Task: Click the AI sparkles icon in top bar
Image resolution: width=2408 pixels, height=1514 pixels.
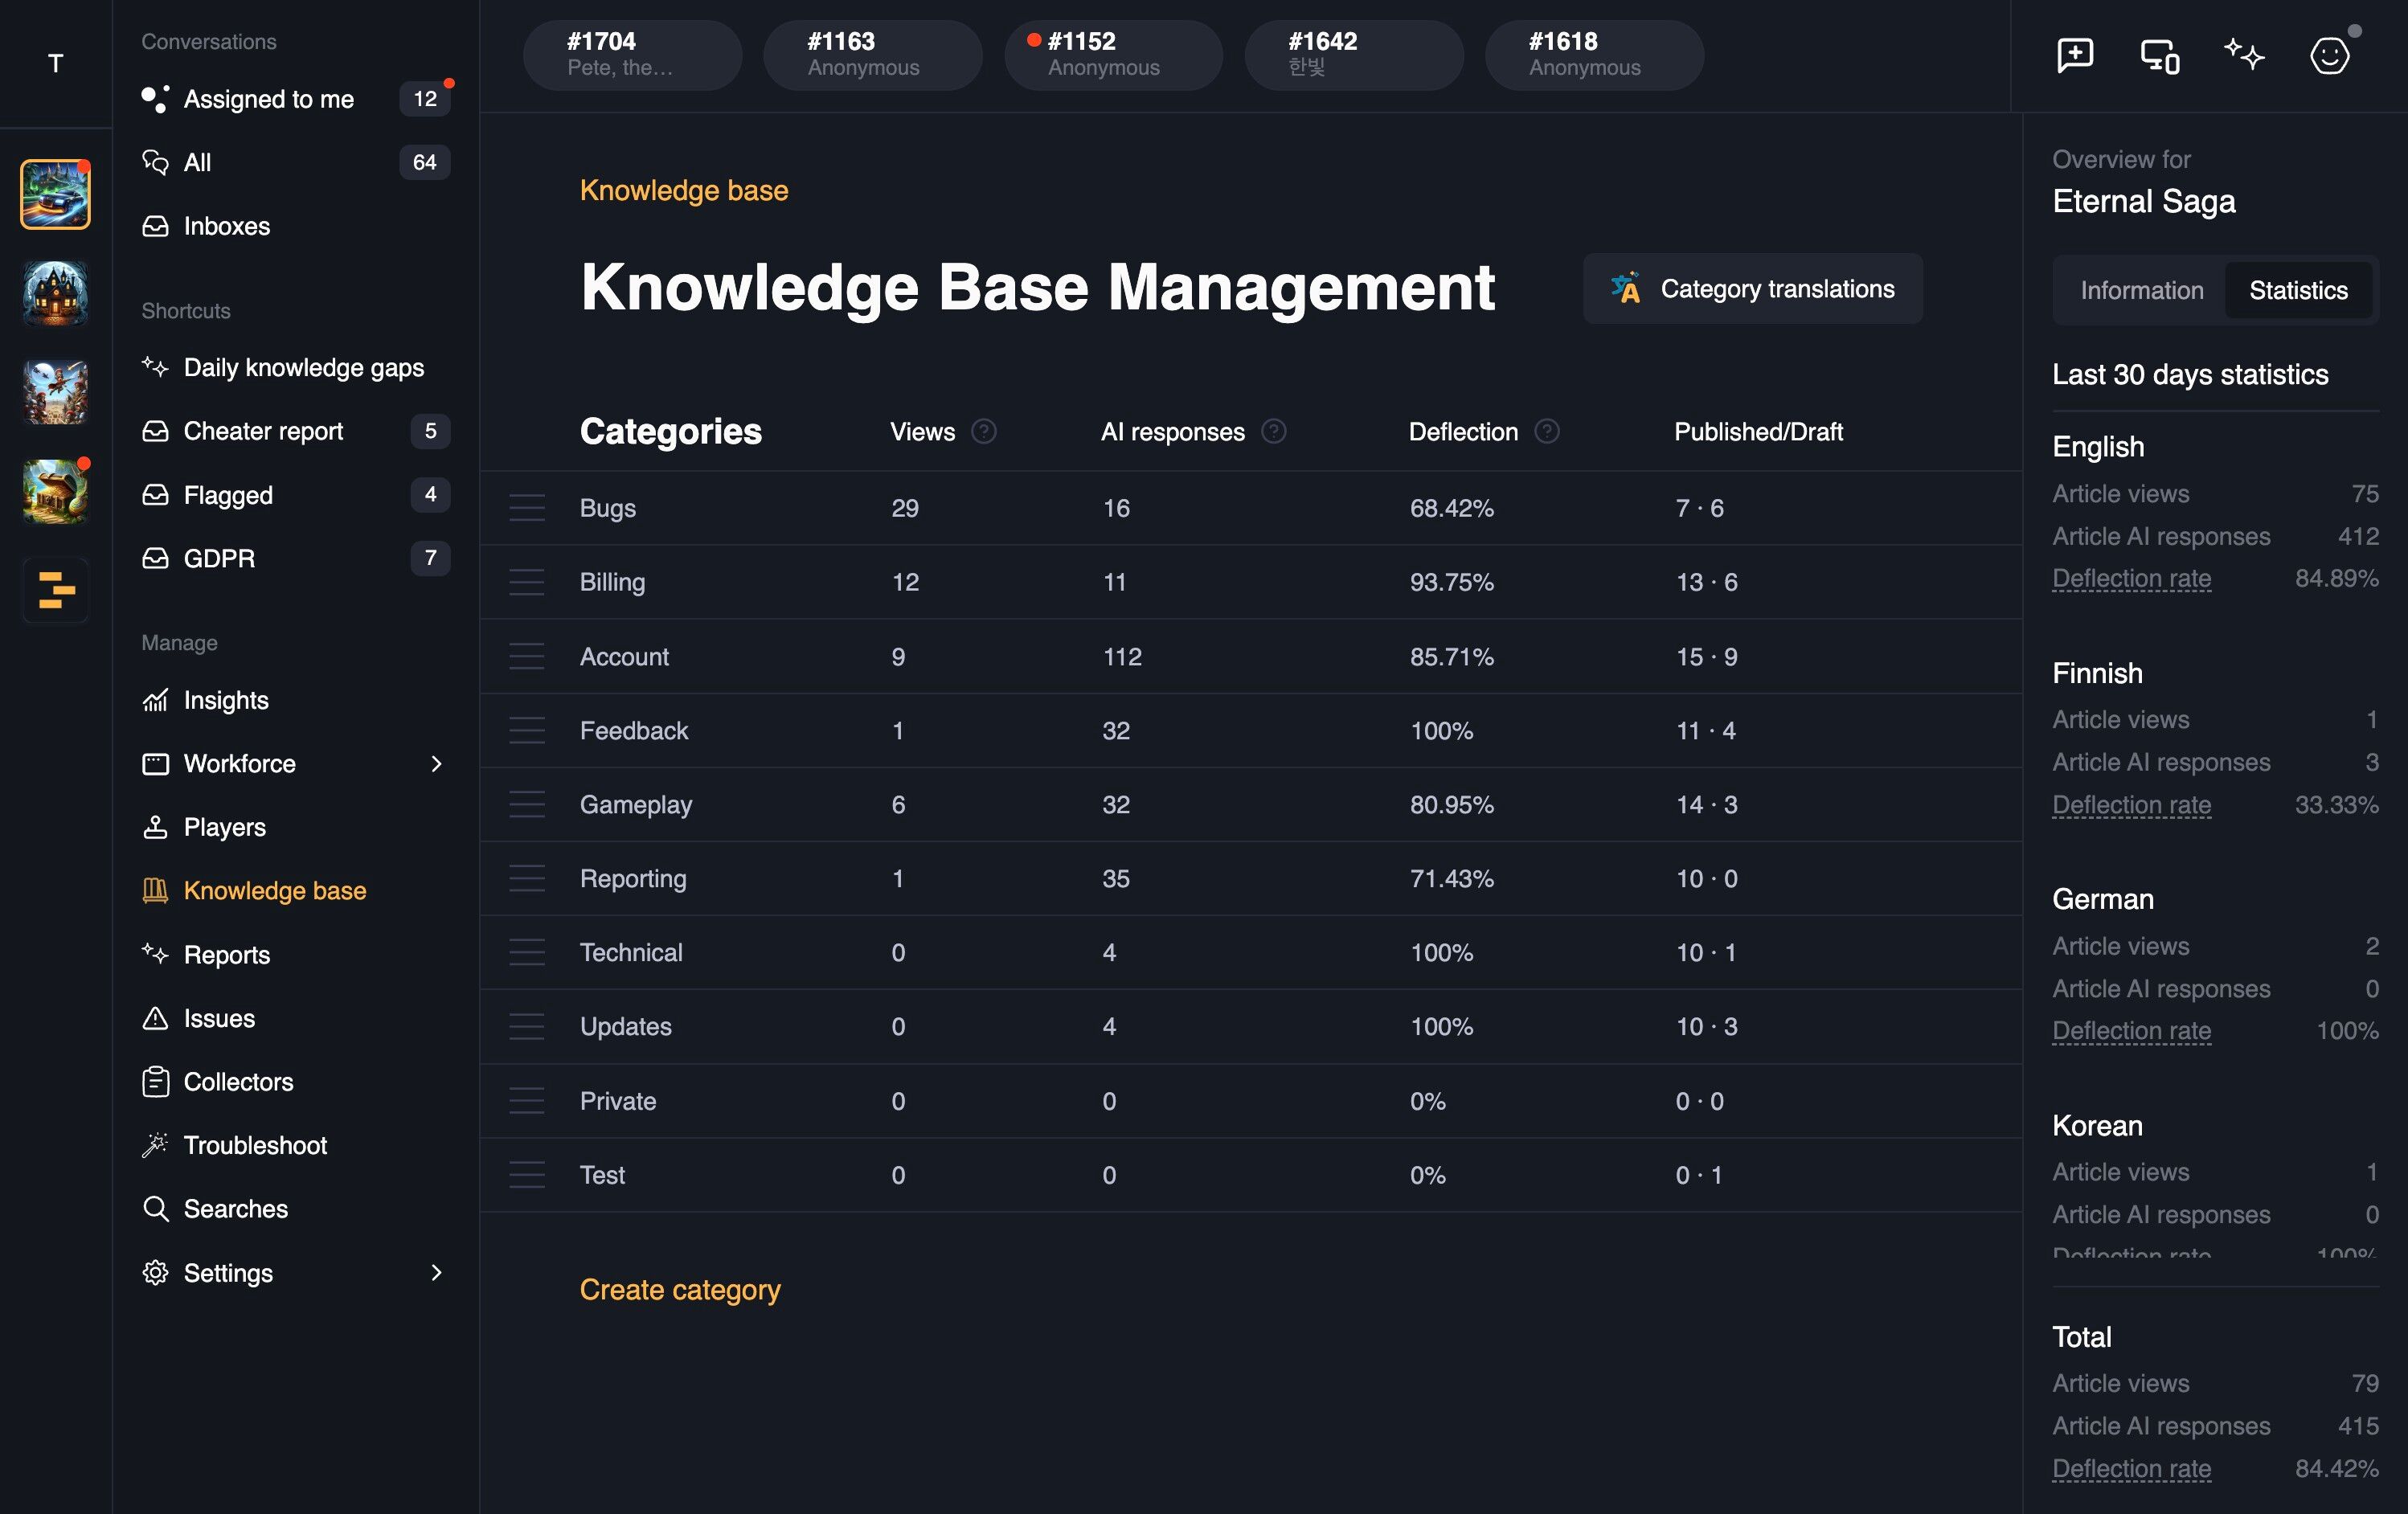Action: point(2244,54)
